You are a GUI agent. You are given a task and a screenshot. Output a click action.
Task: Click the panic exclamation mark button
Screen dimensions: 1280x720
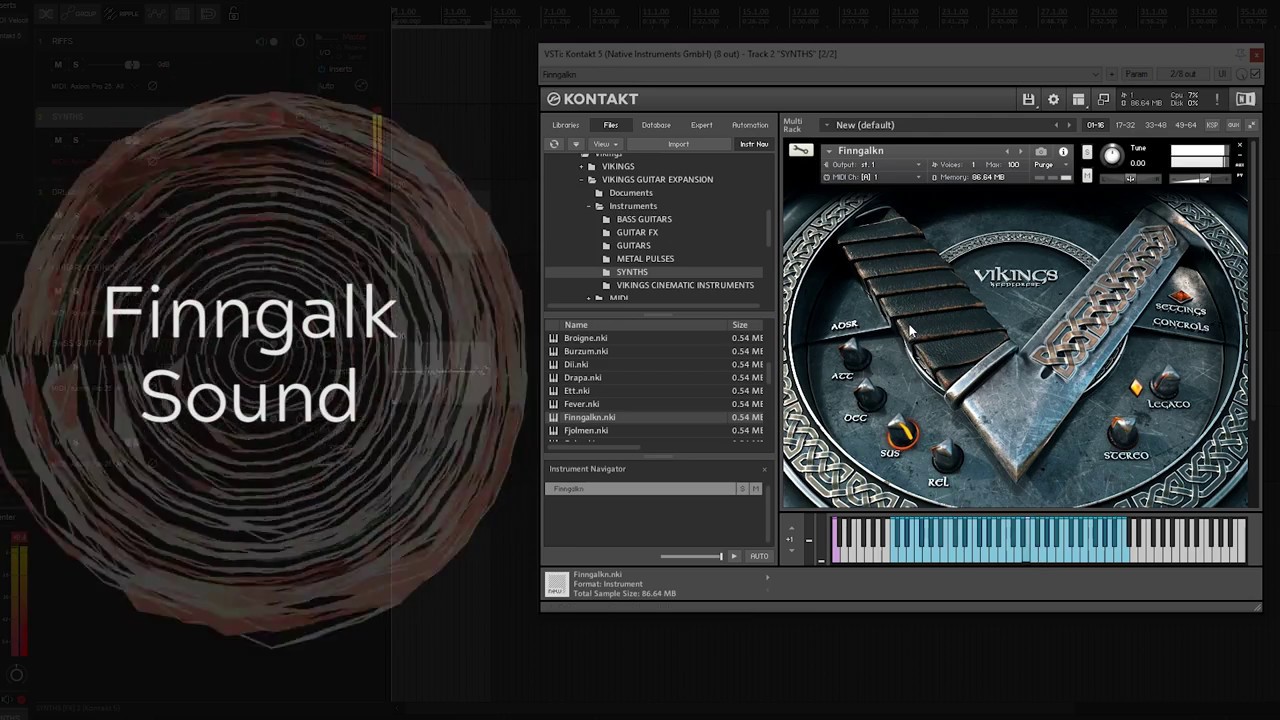pos(1217,99)
